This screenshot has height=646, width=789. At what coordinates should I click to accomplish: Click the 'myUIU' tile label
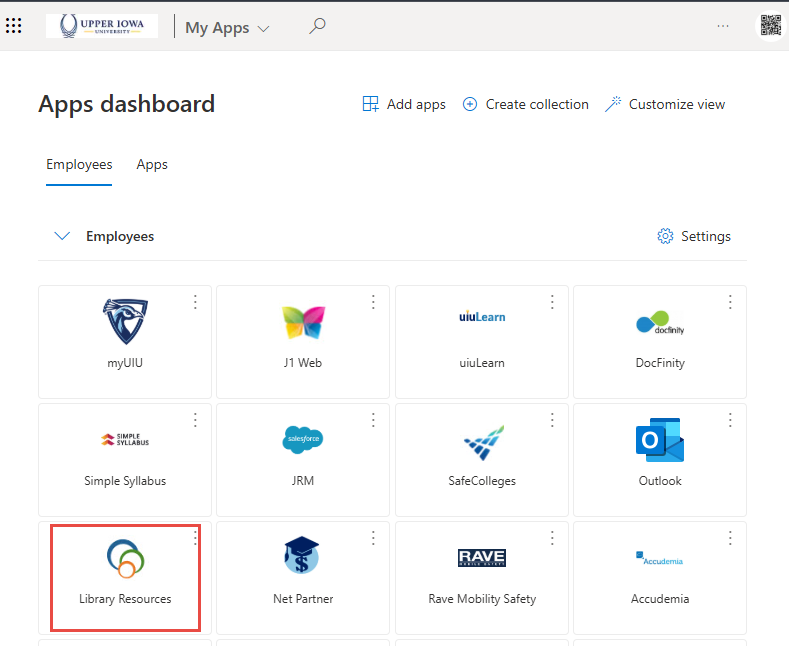pos(125,363)
